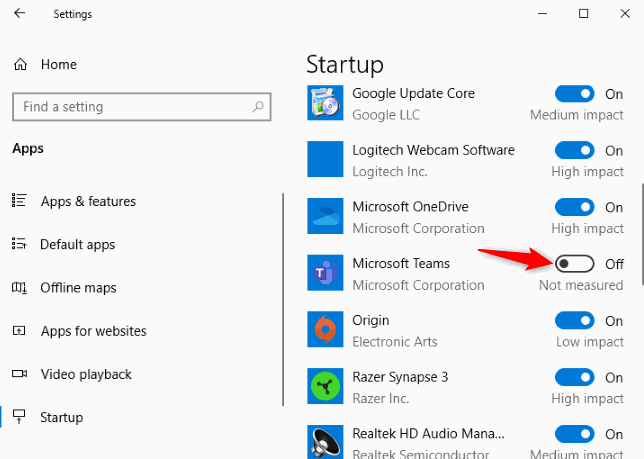Go back using the back arrow

click(x=20, y=14)
